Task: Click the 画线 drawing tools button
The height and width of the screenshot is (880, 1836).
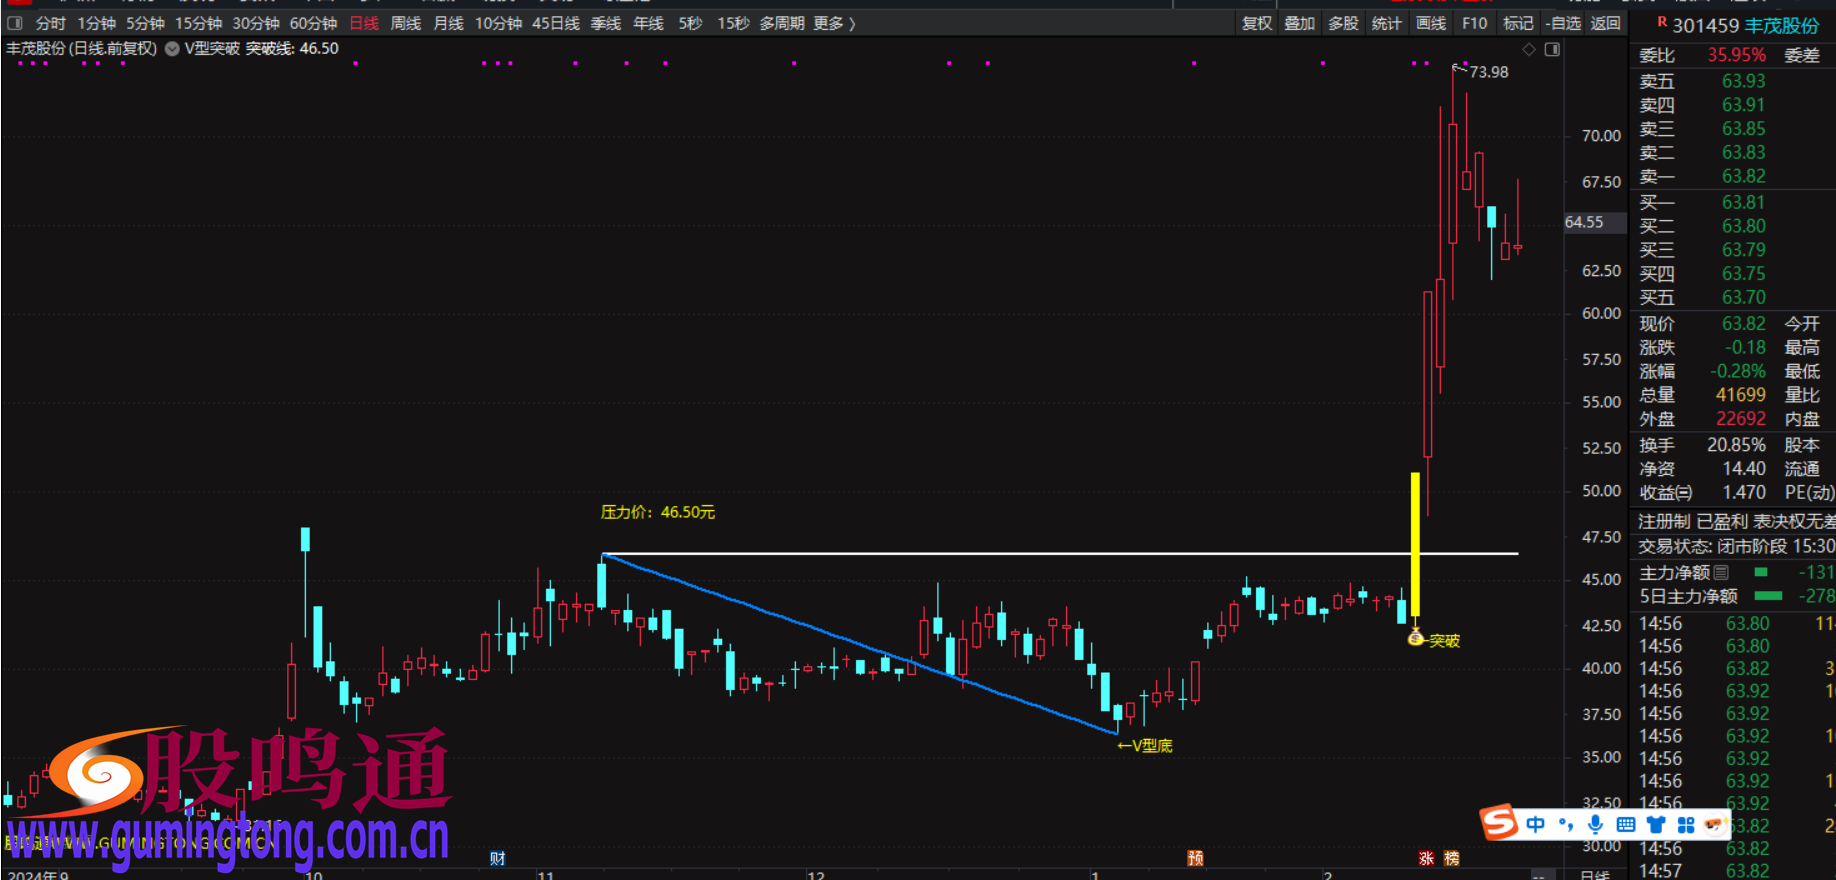Action: point(1431,23)
